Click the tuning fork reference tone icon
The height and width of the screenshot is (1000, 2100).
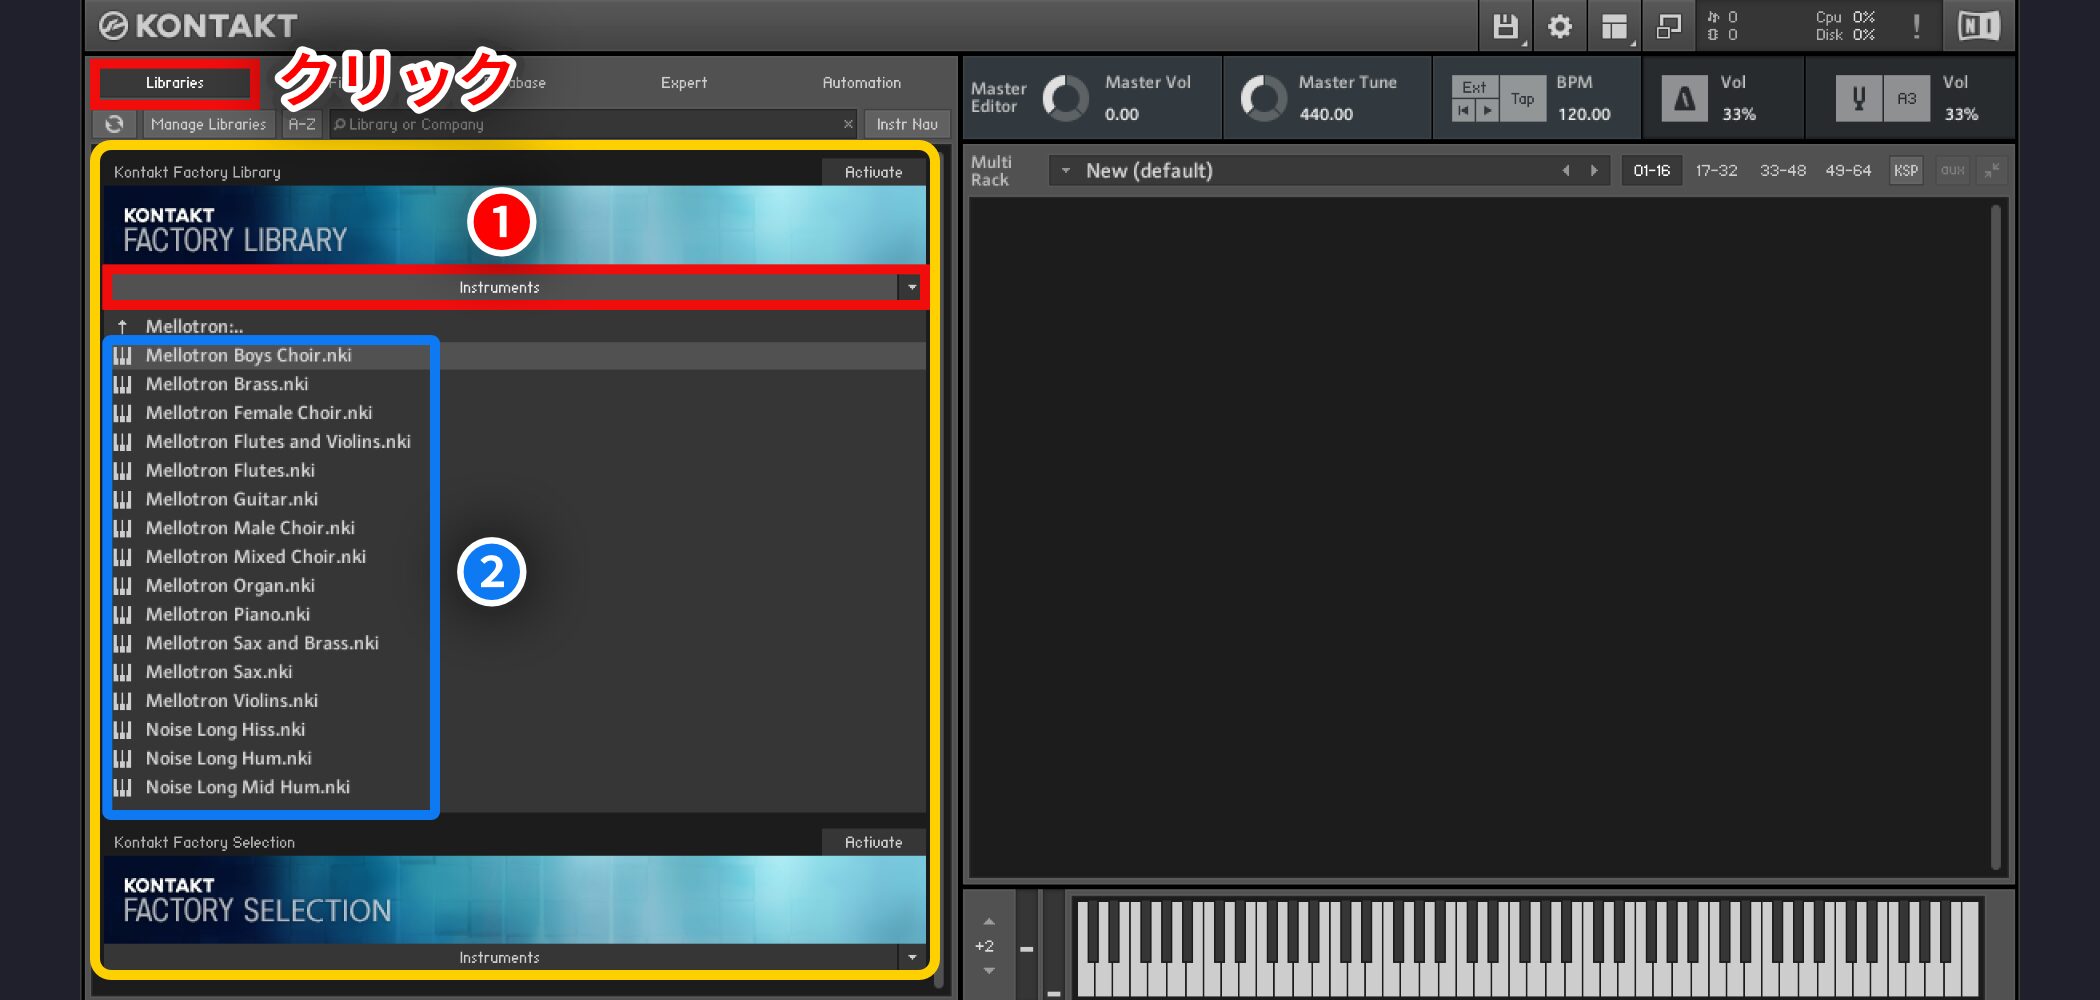1859,98
